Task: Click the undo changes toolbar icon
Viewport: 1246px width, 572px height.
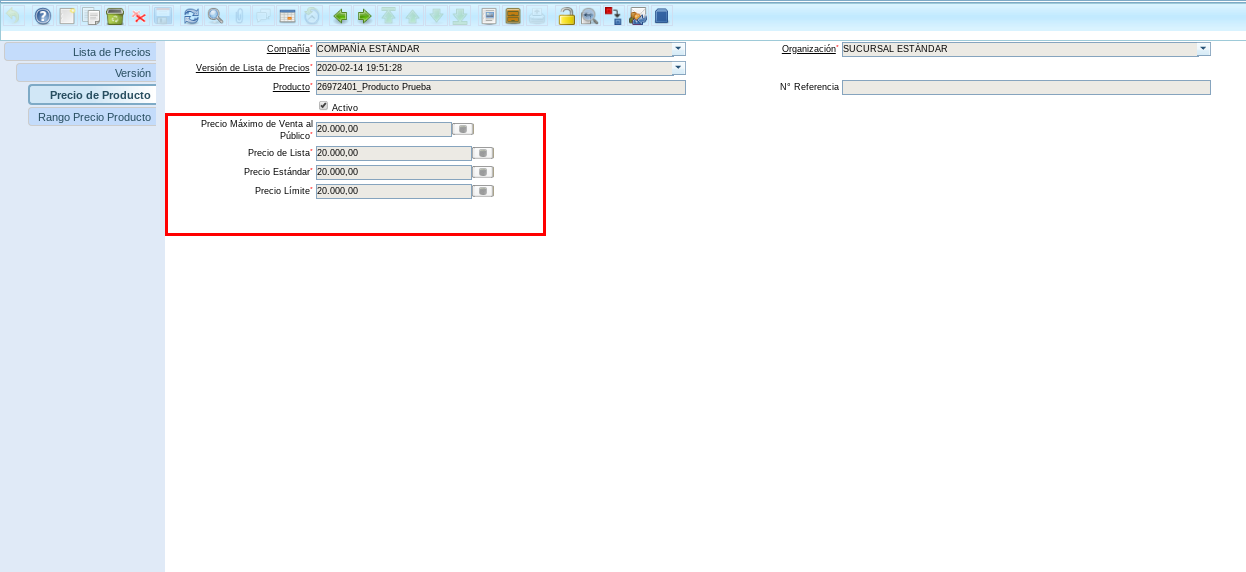Action: pos(13,16)
